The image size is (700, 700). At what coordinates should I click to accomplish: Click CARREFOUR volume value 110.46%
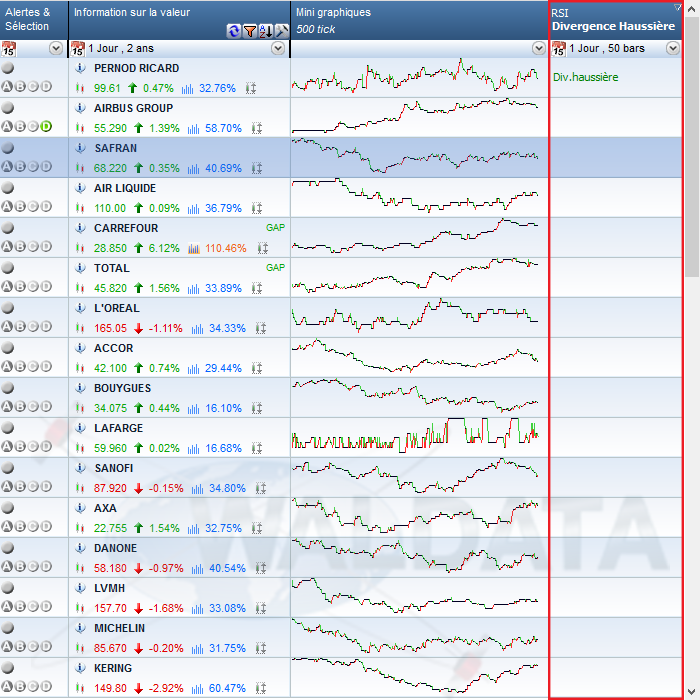point(226,249)
